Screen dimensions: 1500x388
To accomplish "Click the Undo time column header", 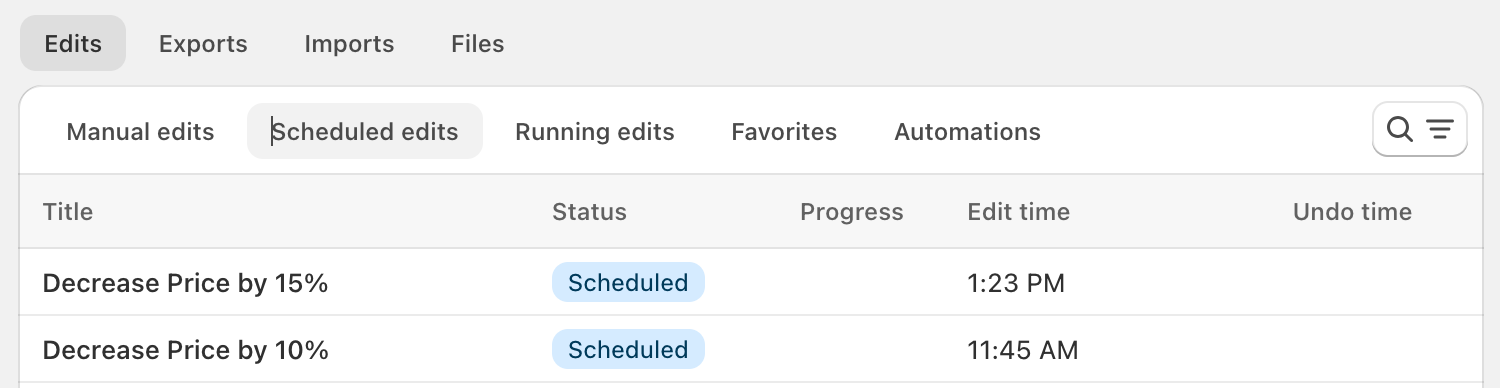I will (x=1352, y=212).
